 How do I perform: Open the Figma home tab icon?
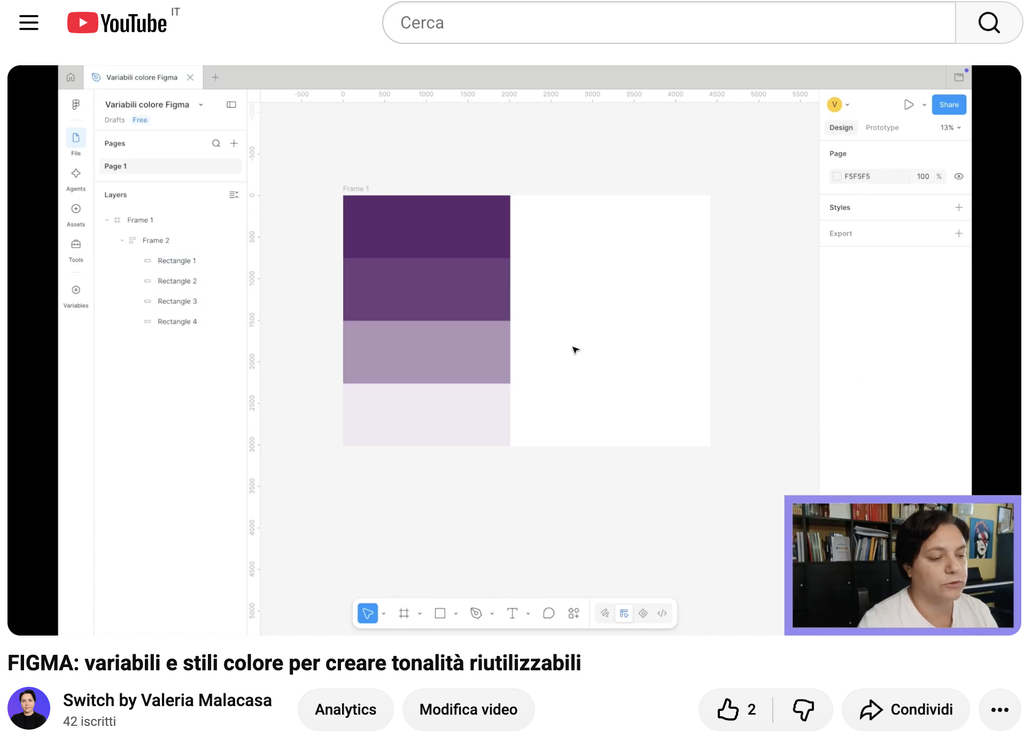(x=71, y=77)
